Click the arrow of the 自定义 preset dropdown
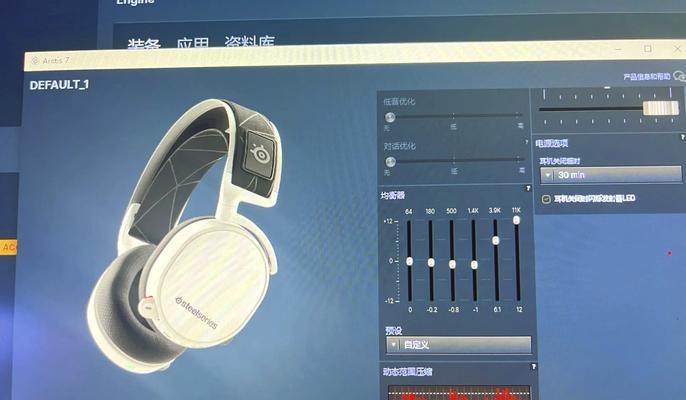686x400 pixels. 393,345
